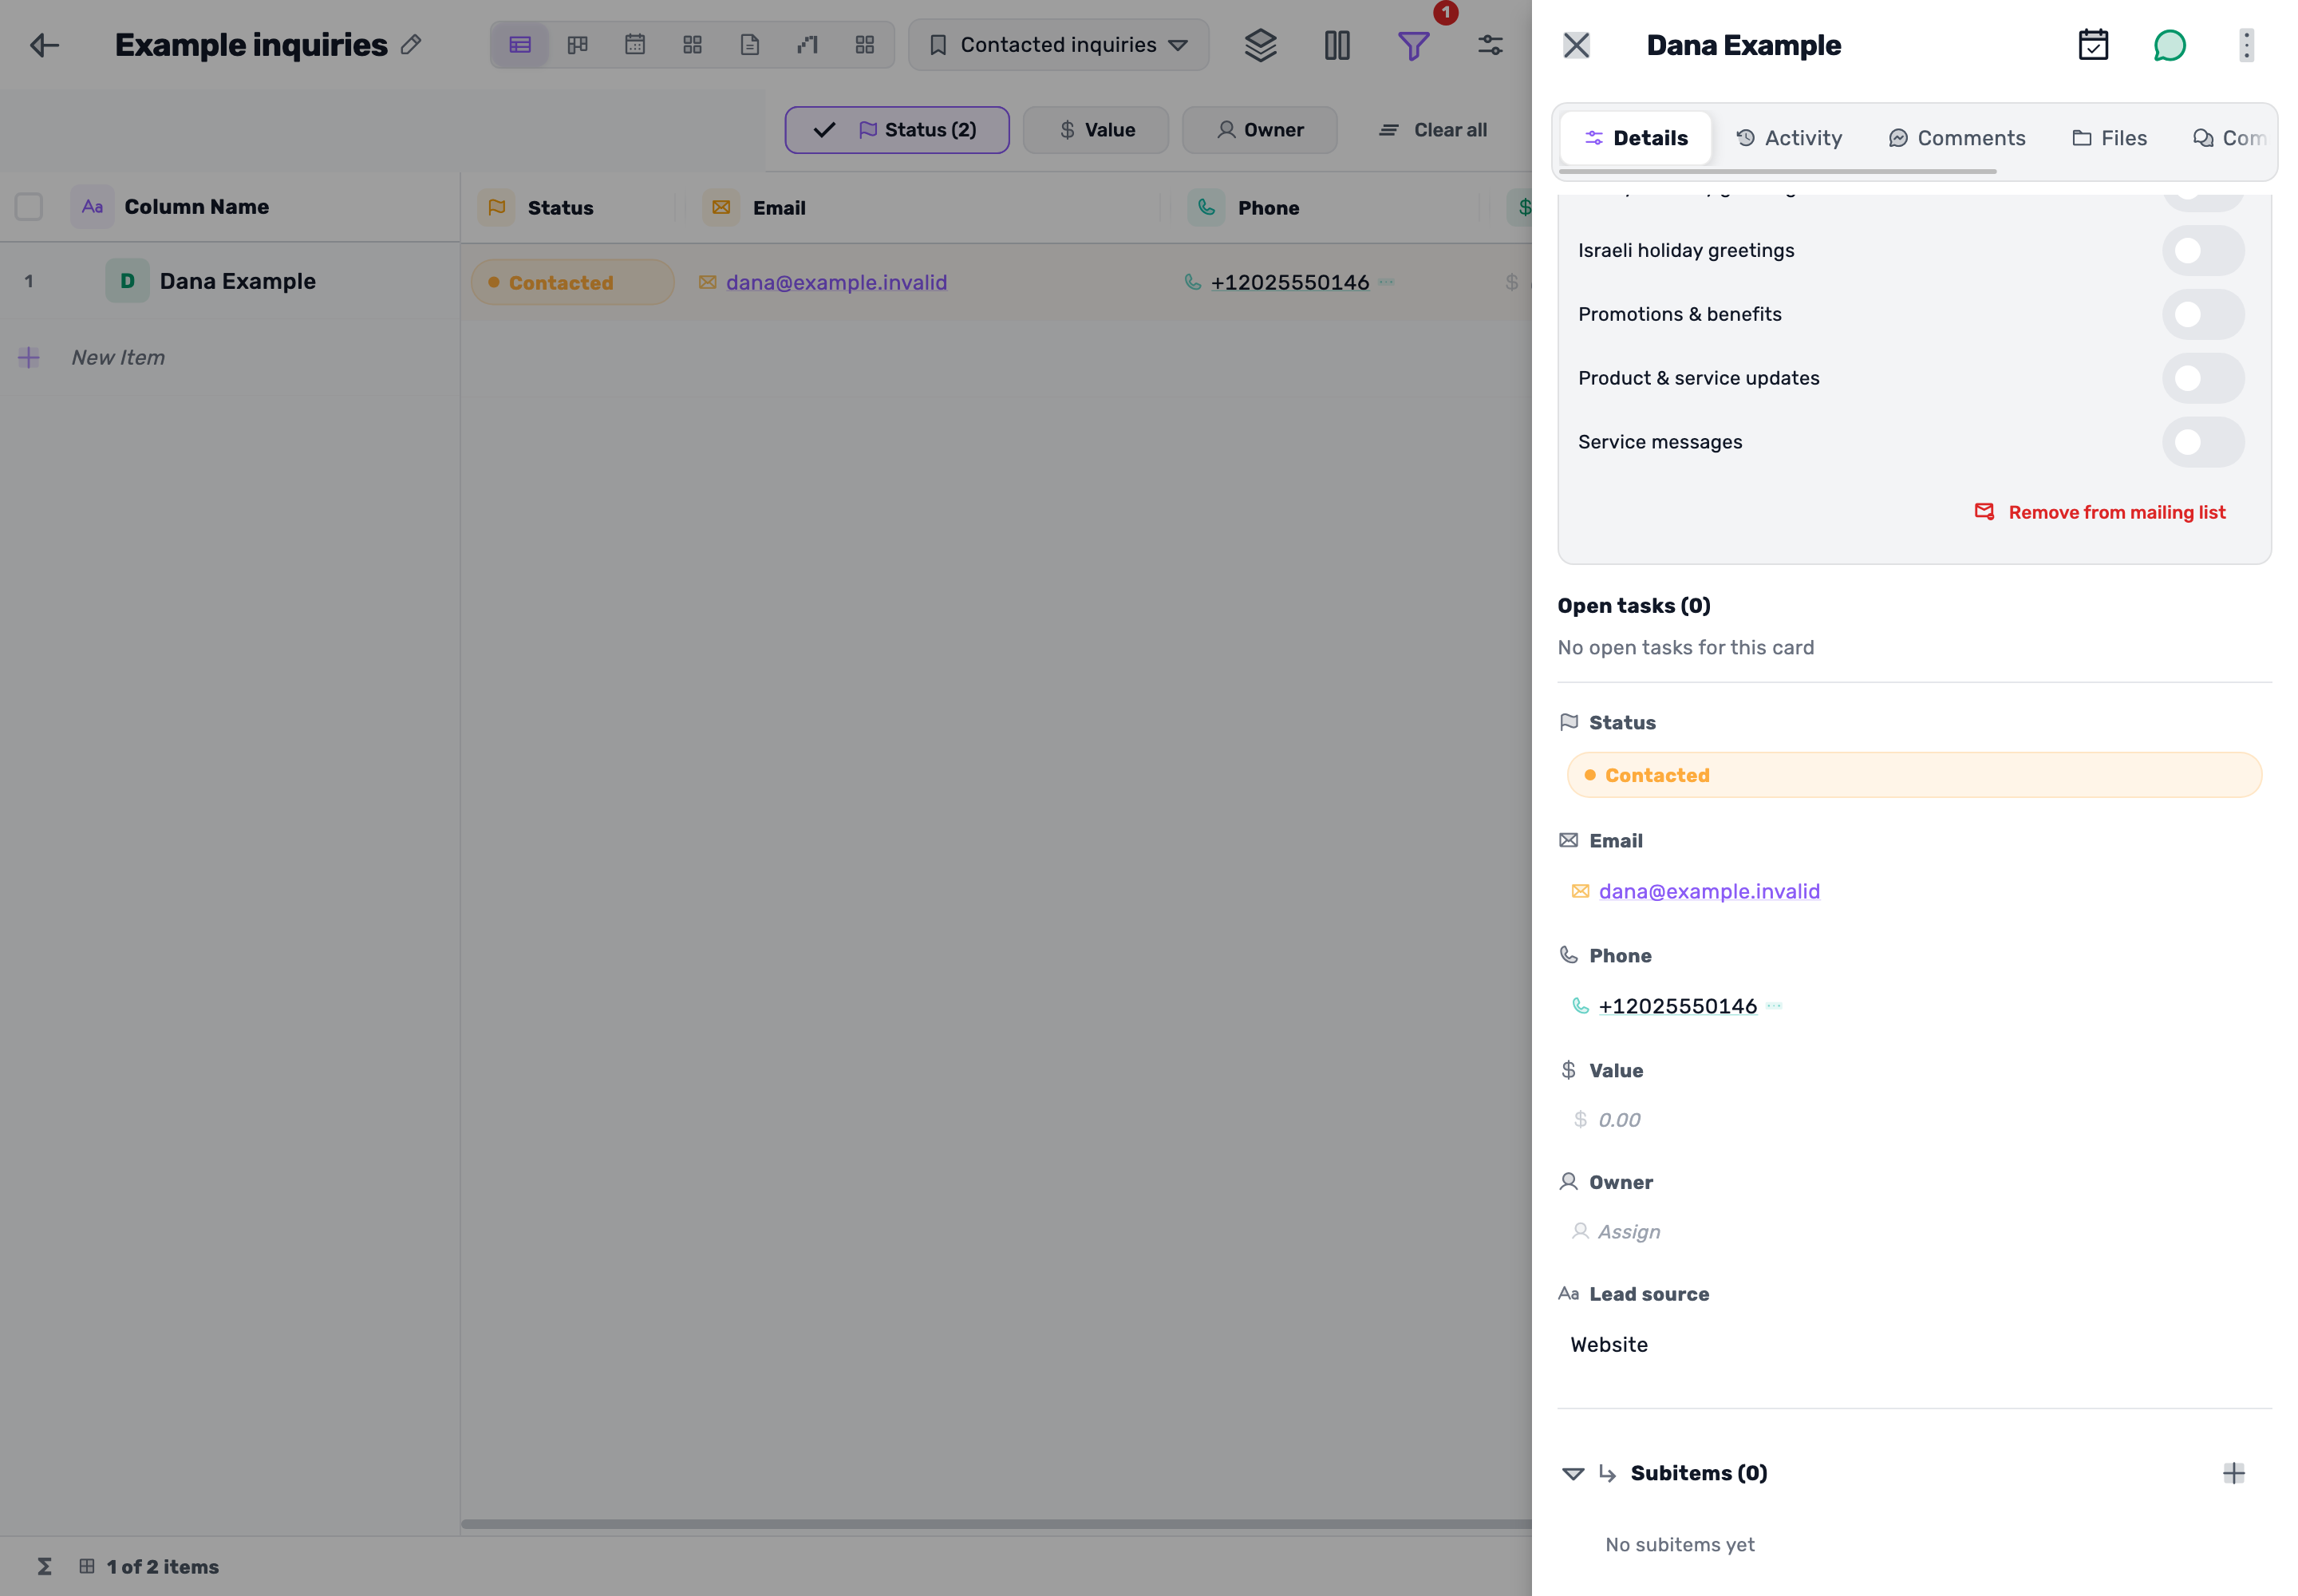Click the tabs horizontal scrollbar
The image size is (2298, 1596).
[x=1777, y=172]
